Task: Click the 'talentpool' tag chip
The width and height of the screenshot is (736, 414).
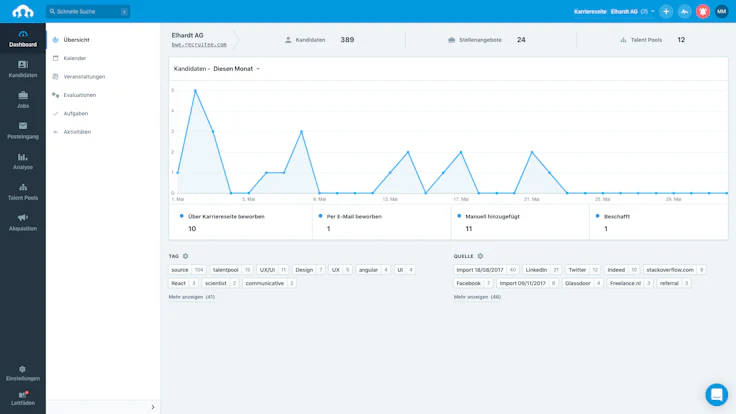Action: (232, 270)
